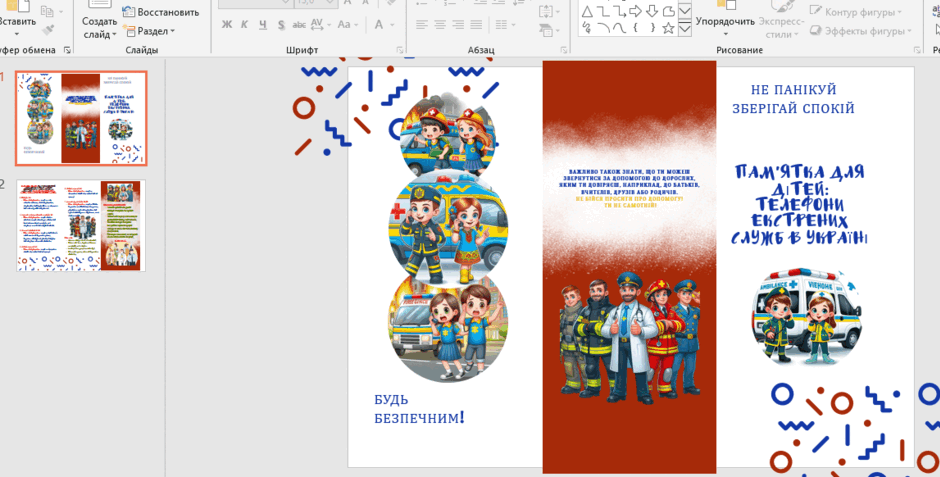Screen dimensions: 940x477
Task: Select the triangle shape
Action: [587, 11]
